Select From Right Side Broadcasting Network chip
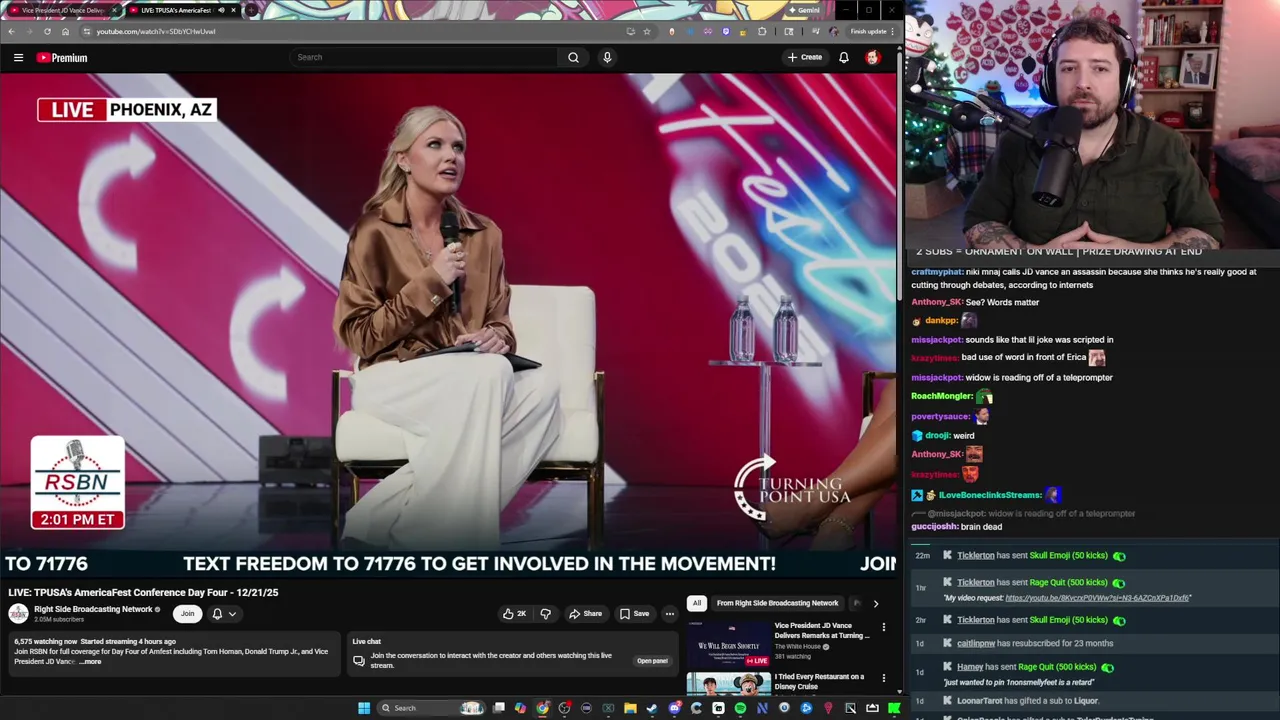 click(777, 603)
